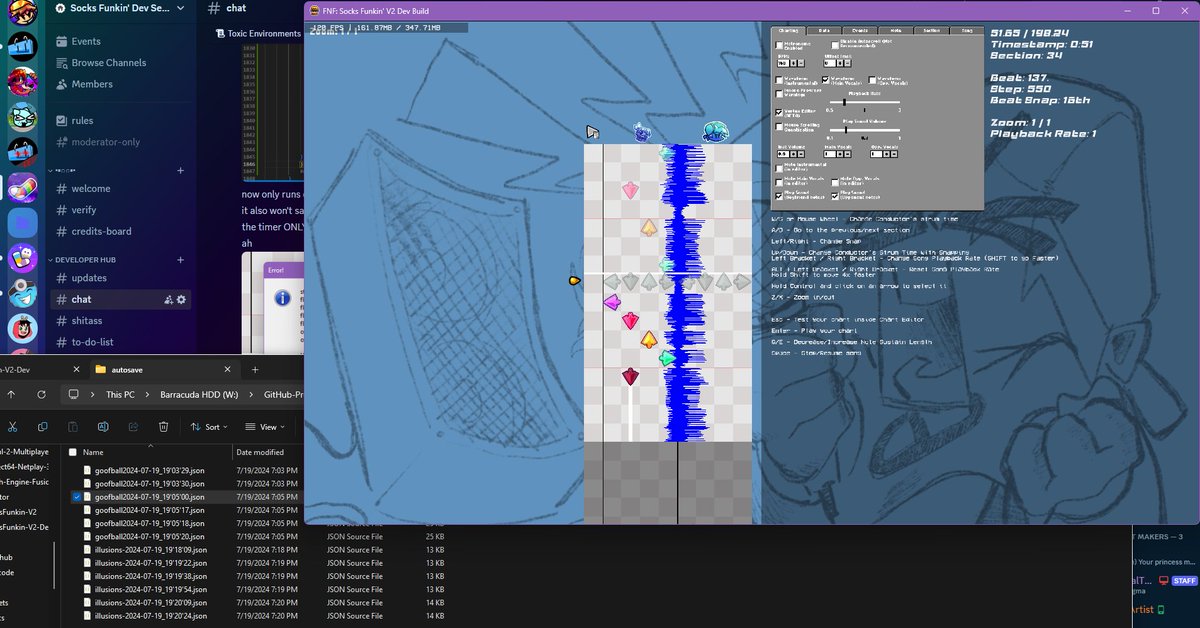1200x628 pixels.
Task: Open the View dropdown in File Explorer
Action: click(x=265, y=427)
